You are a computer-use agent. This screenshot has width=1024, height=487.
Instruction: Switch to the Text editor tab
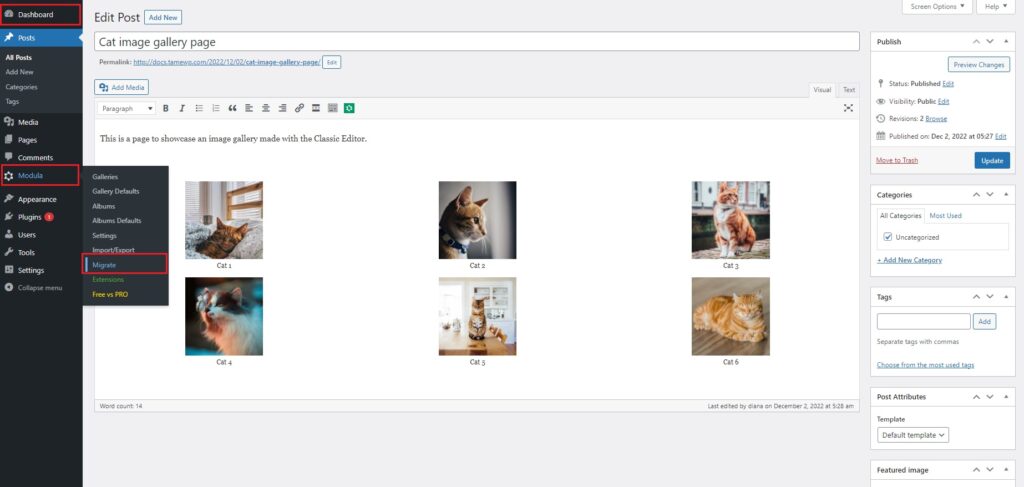[x=848, y=90]
